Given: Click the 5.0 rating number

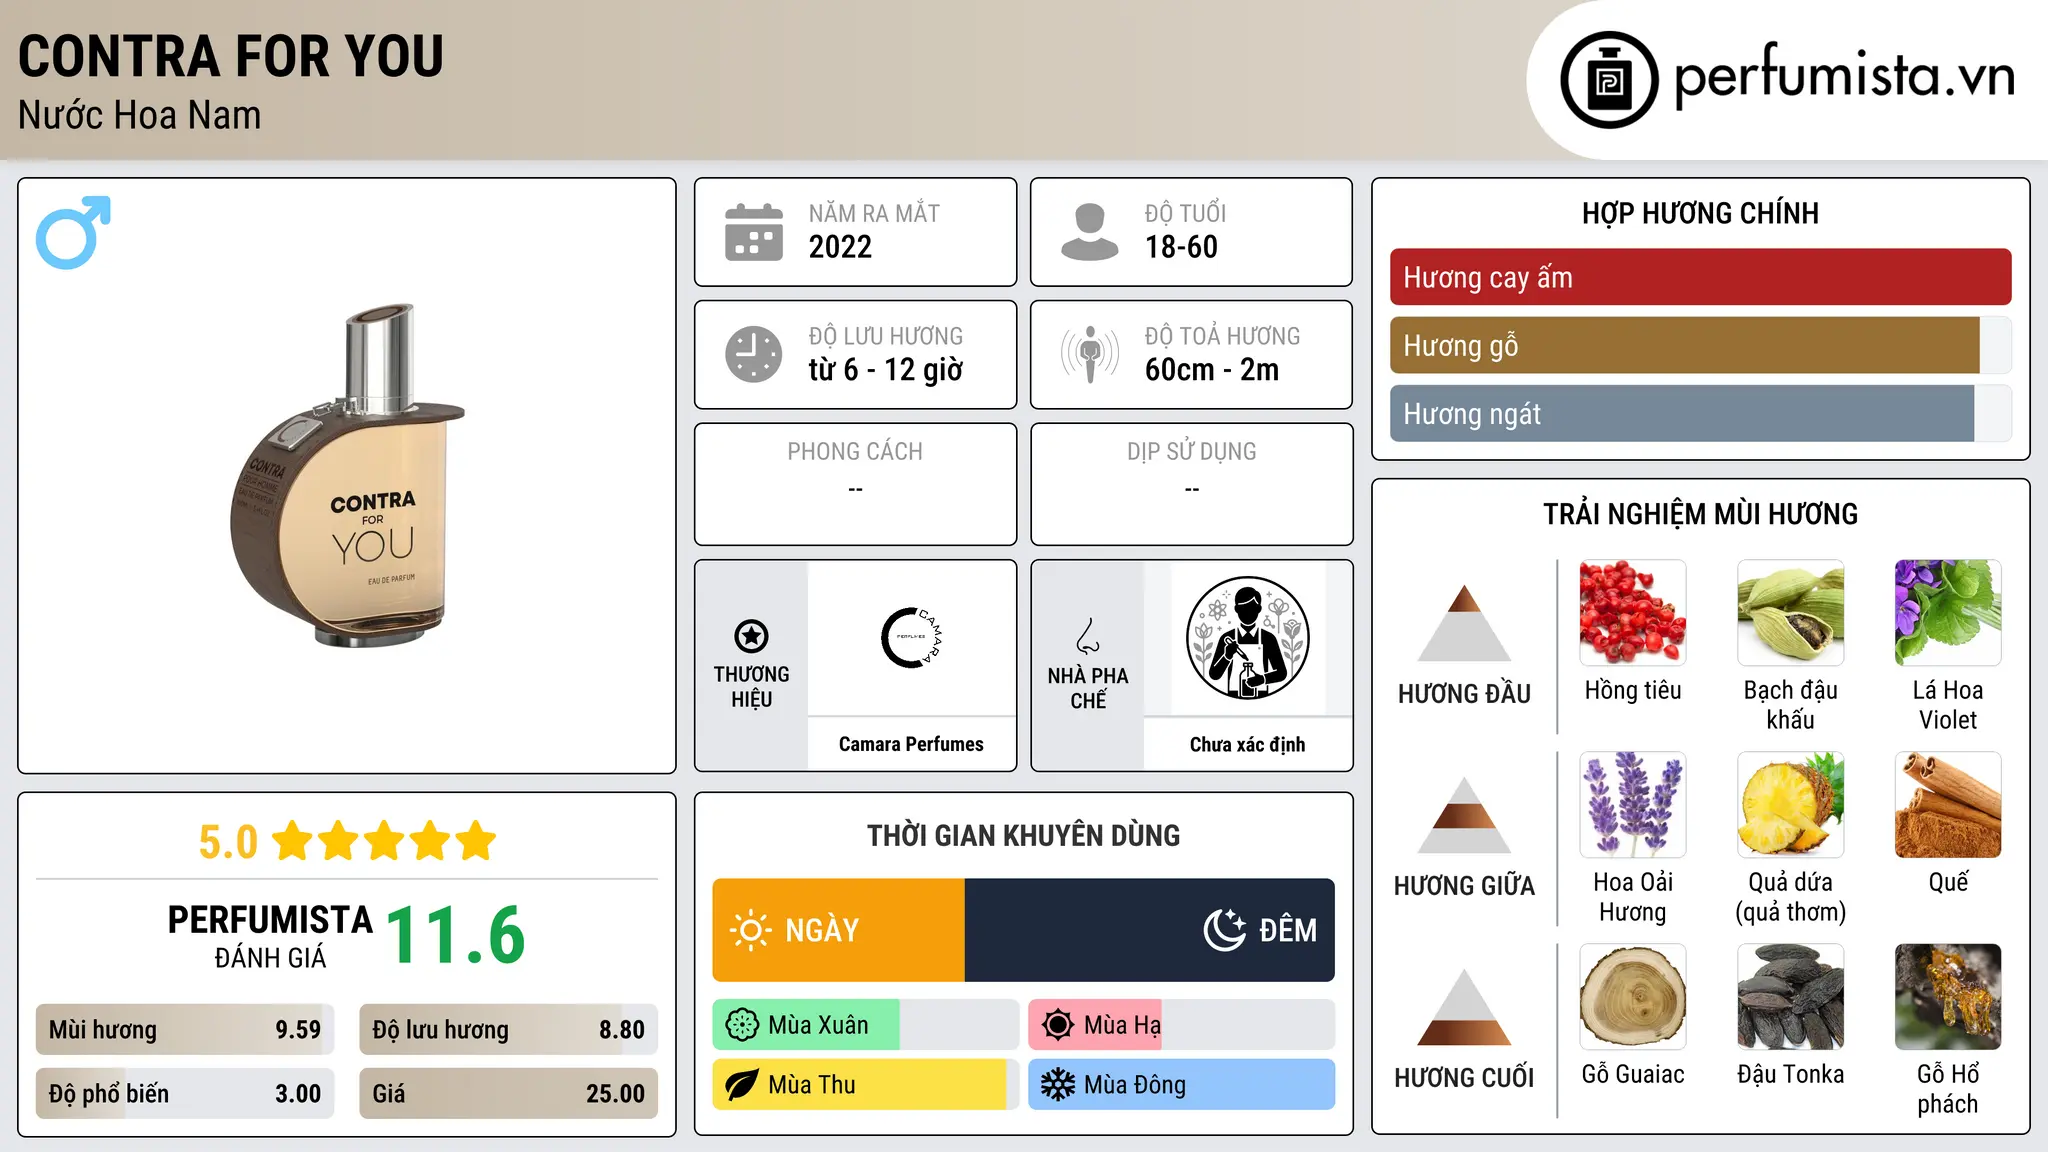Looking at the screenshot, I should pyautogui.click(x=228, y=842).
